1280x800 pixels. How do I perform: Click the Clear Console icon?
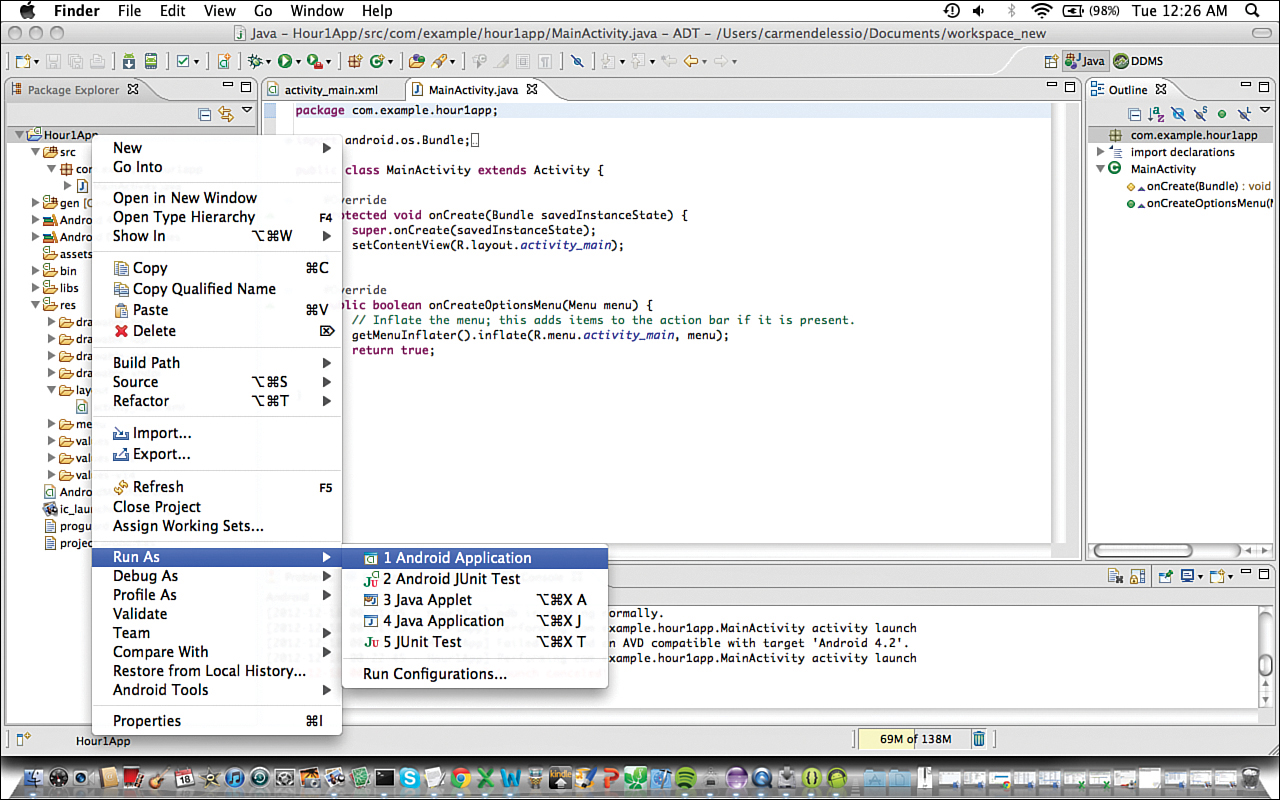[x=1115, y=577]
